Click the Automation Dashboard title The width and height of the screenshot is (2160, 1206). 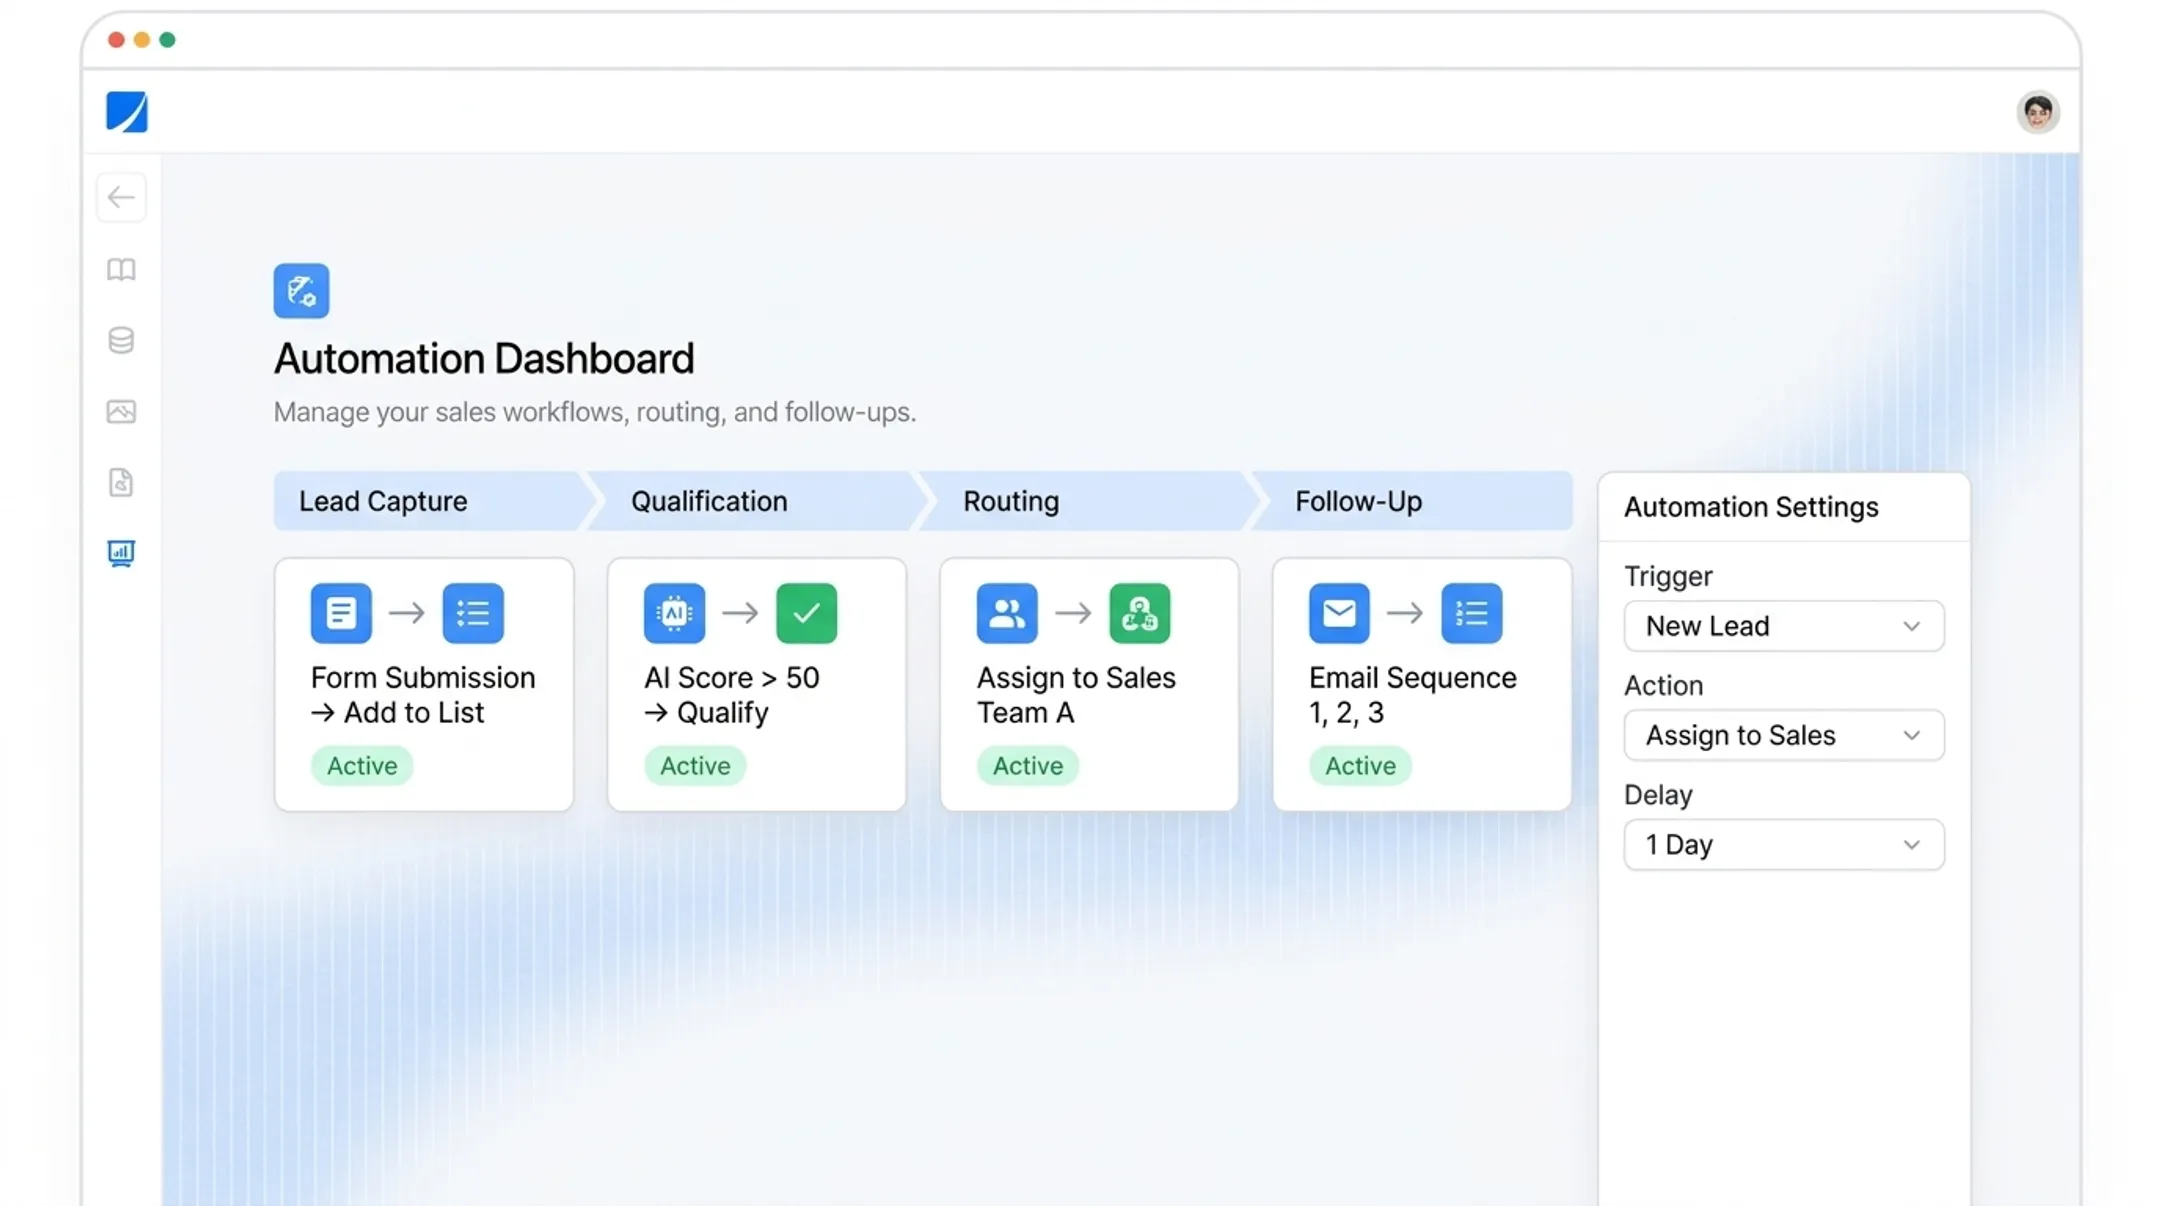(484, 359)
